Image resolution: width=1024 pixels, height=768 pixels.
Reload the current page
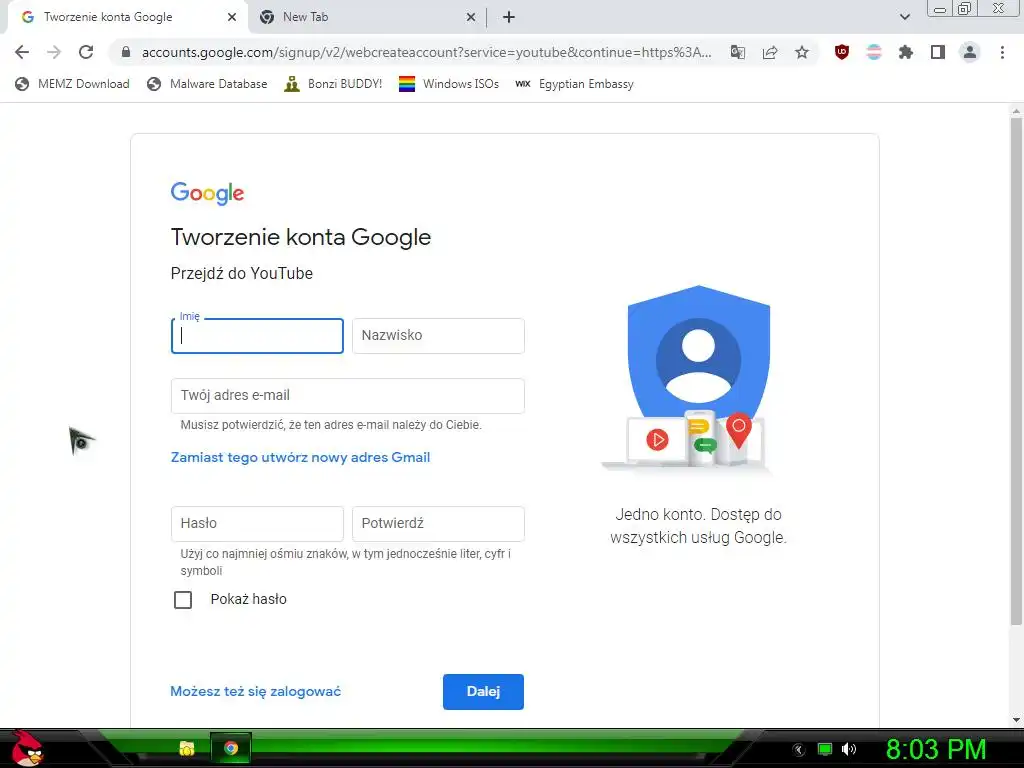86,52
